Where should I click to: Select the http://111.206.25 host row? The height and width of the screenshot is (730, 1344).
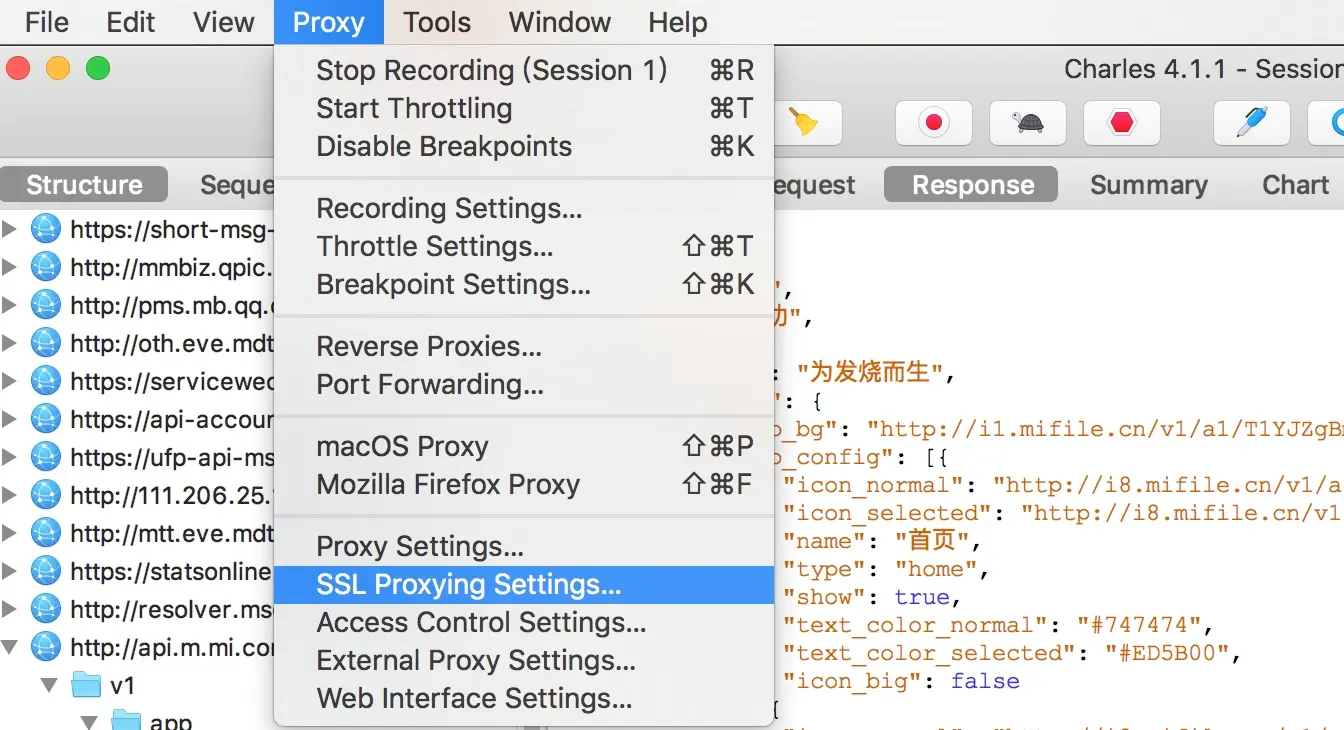(x=137, y=495)
